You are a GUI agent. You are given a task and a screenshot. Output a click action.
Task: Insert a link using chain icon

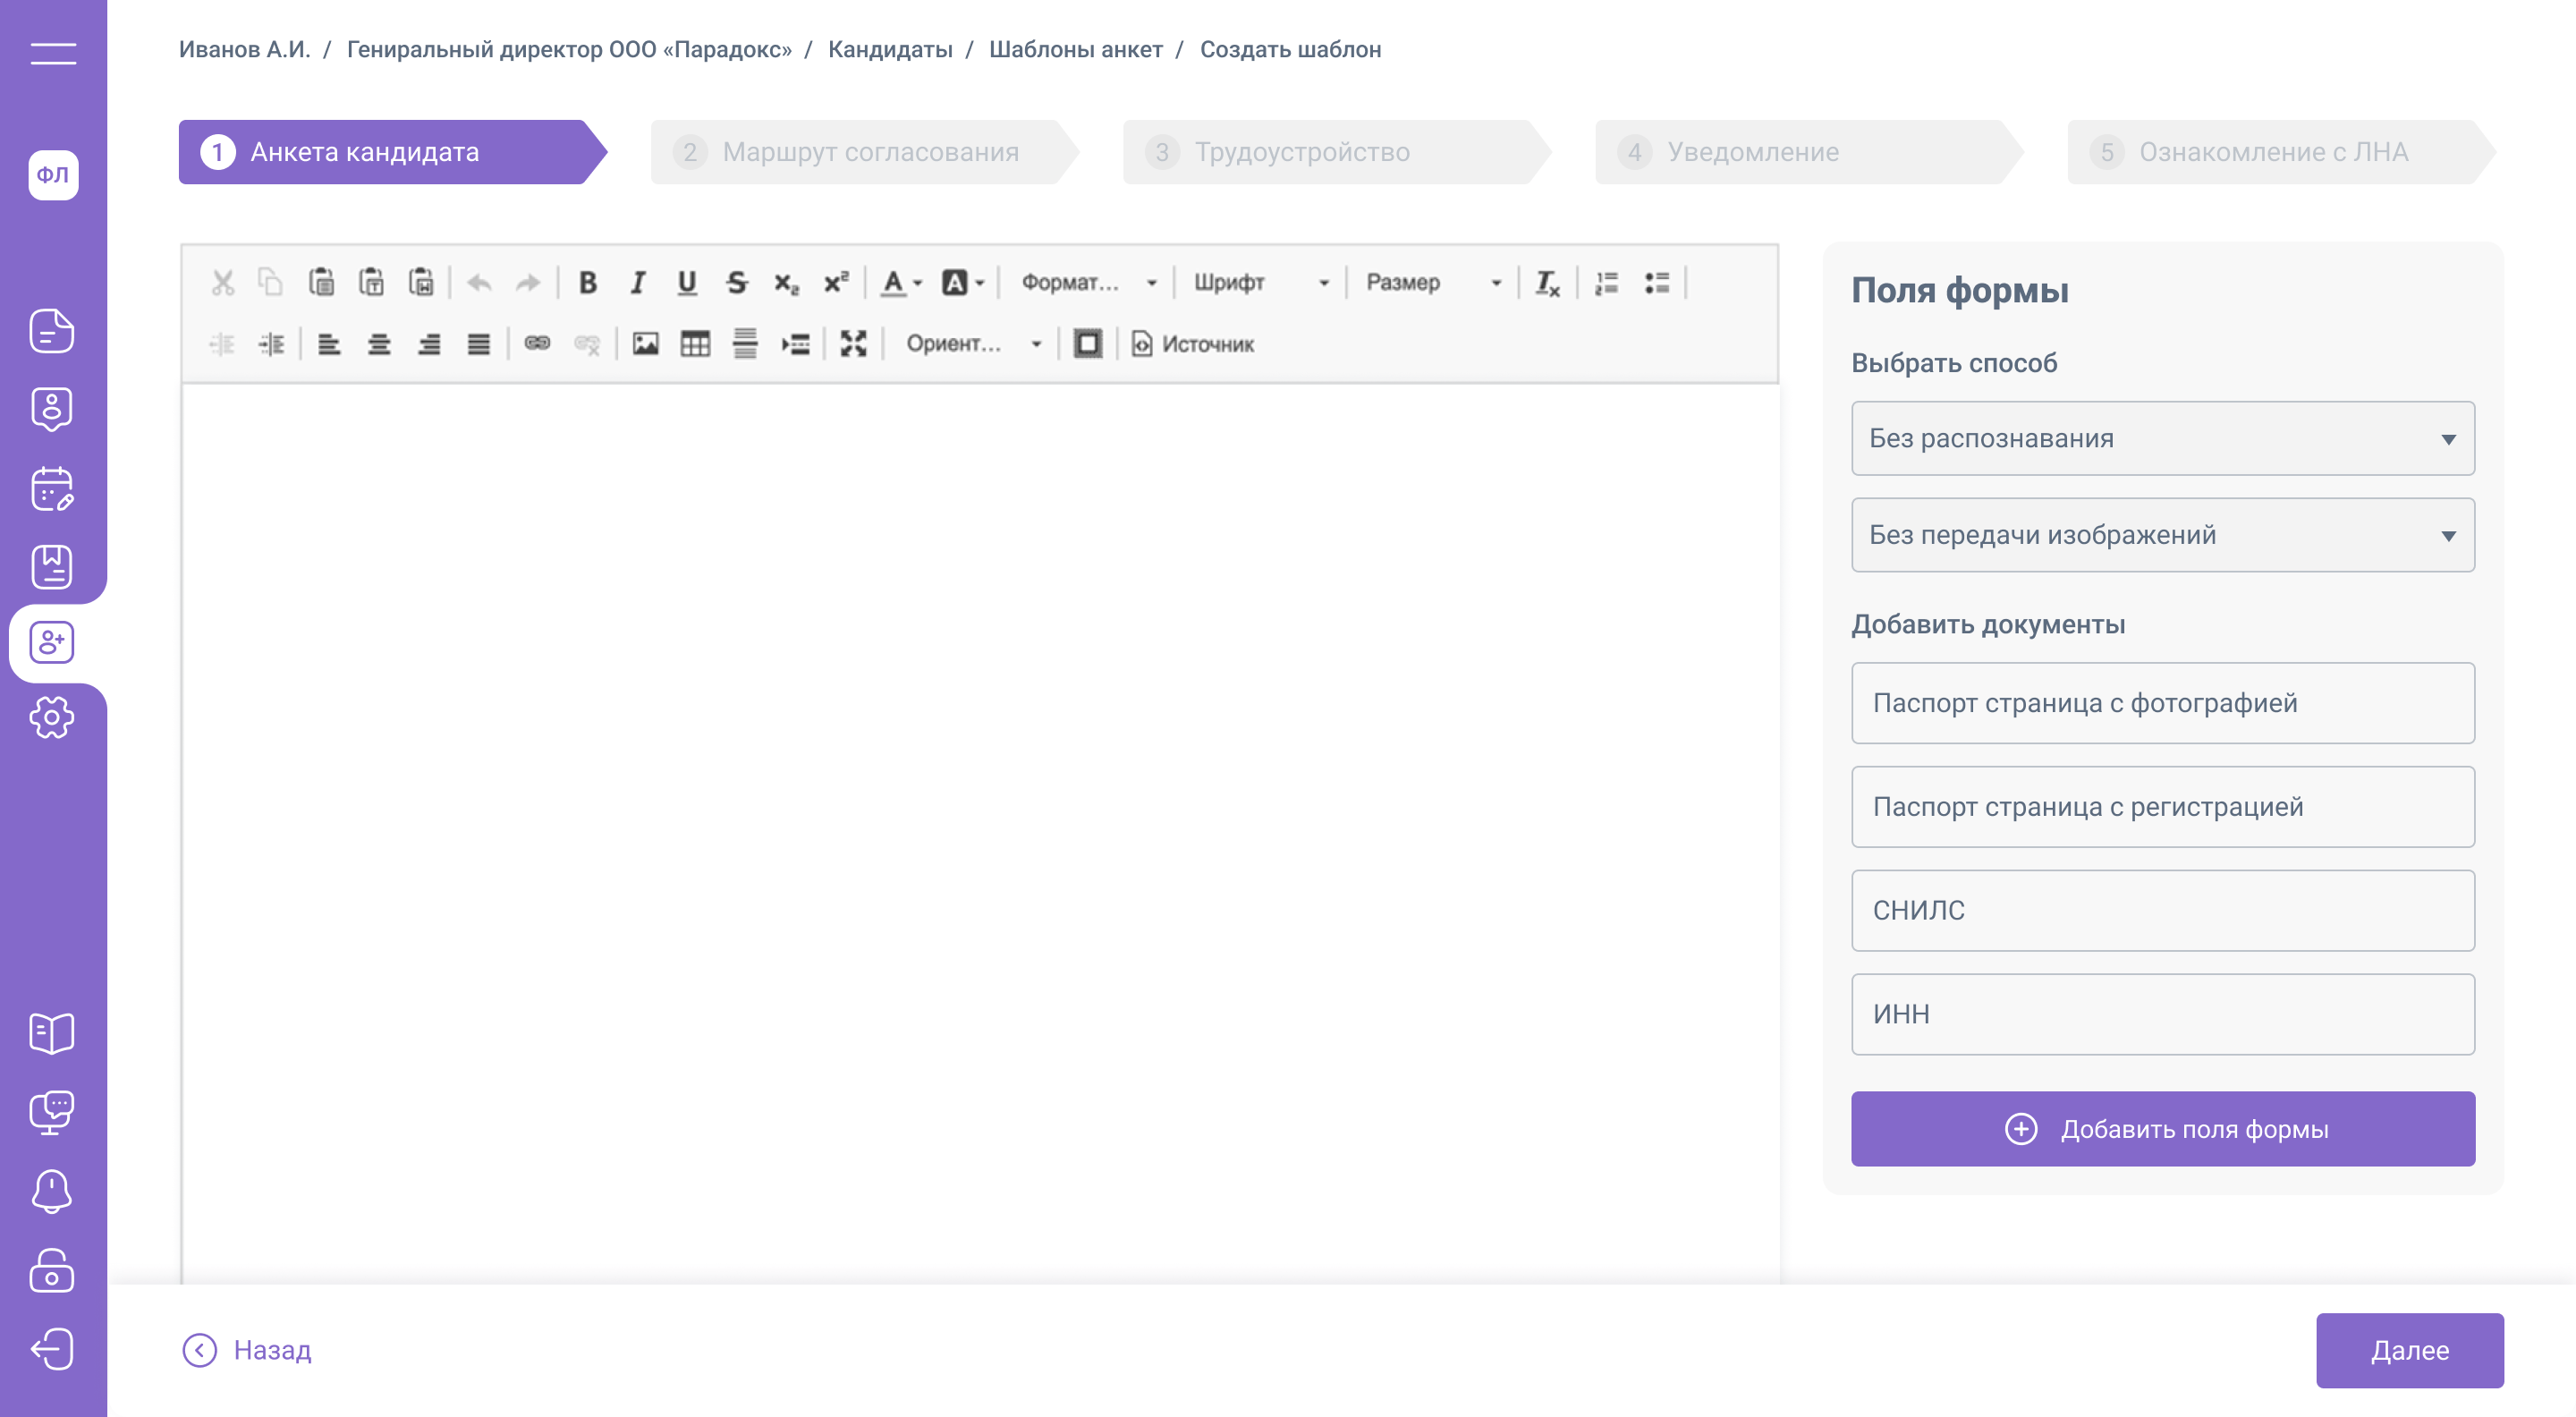click(x=537, y=344)
